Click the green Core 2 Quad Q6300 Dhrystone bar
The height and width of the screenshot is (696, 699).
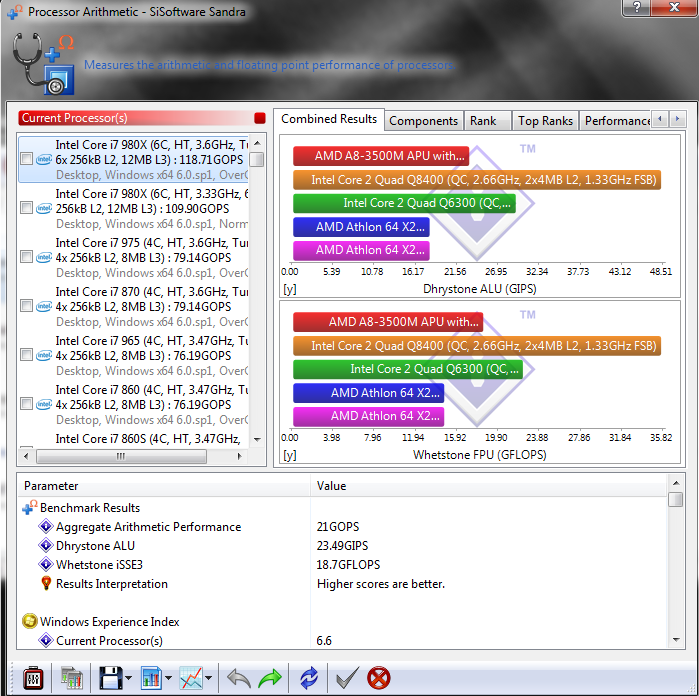(x=404, y=203)
